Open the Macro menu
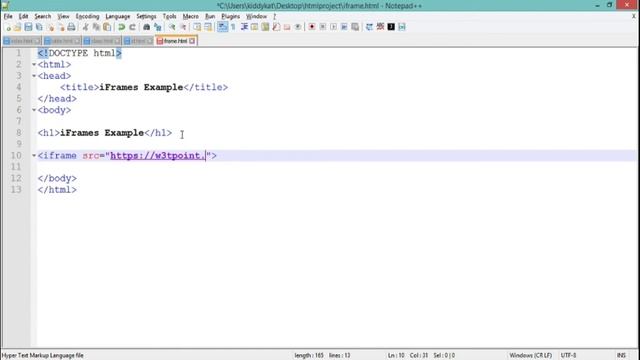This screenshot has width=640, height=360. 191,16
